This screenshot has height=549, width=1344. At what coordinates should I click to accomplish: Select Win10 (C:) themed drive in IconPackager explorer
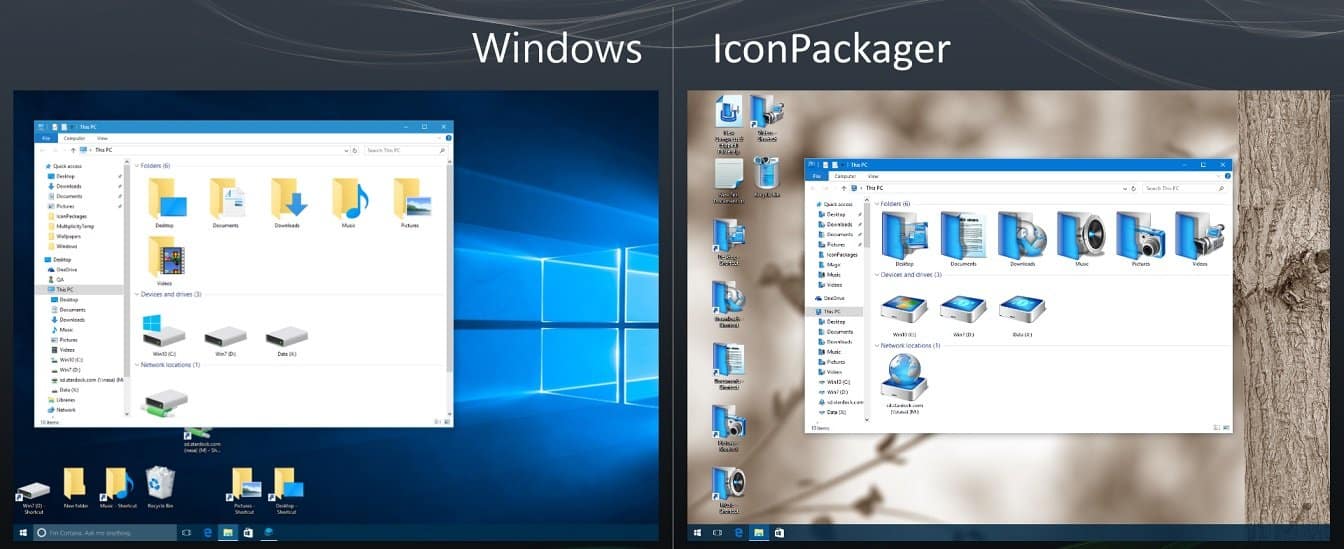point(903,311)
